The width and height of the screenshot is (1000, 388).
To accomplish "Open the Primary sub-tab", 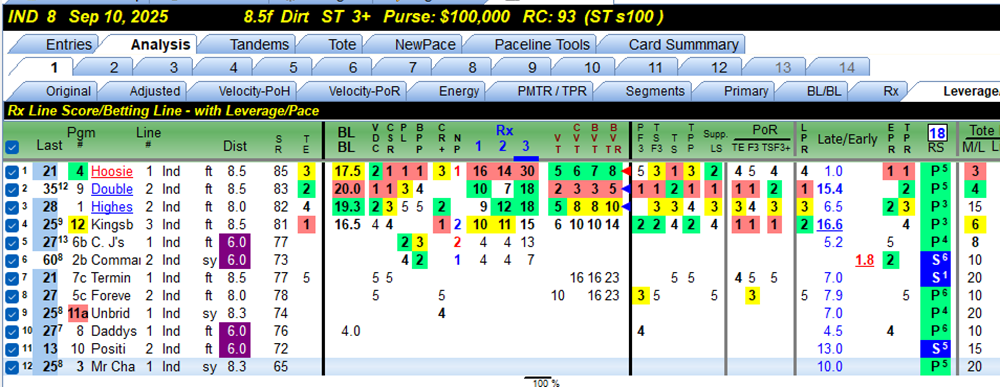I will pyautogui.click(x=746, y=91).
